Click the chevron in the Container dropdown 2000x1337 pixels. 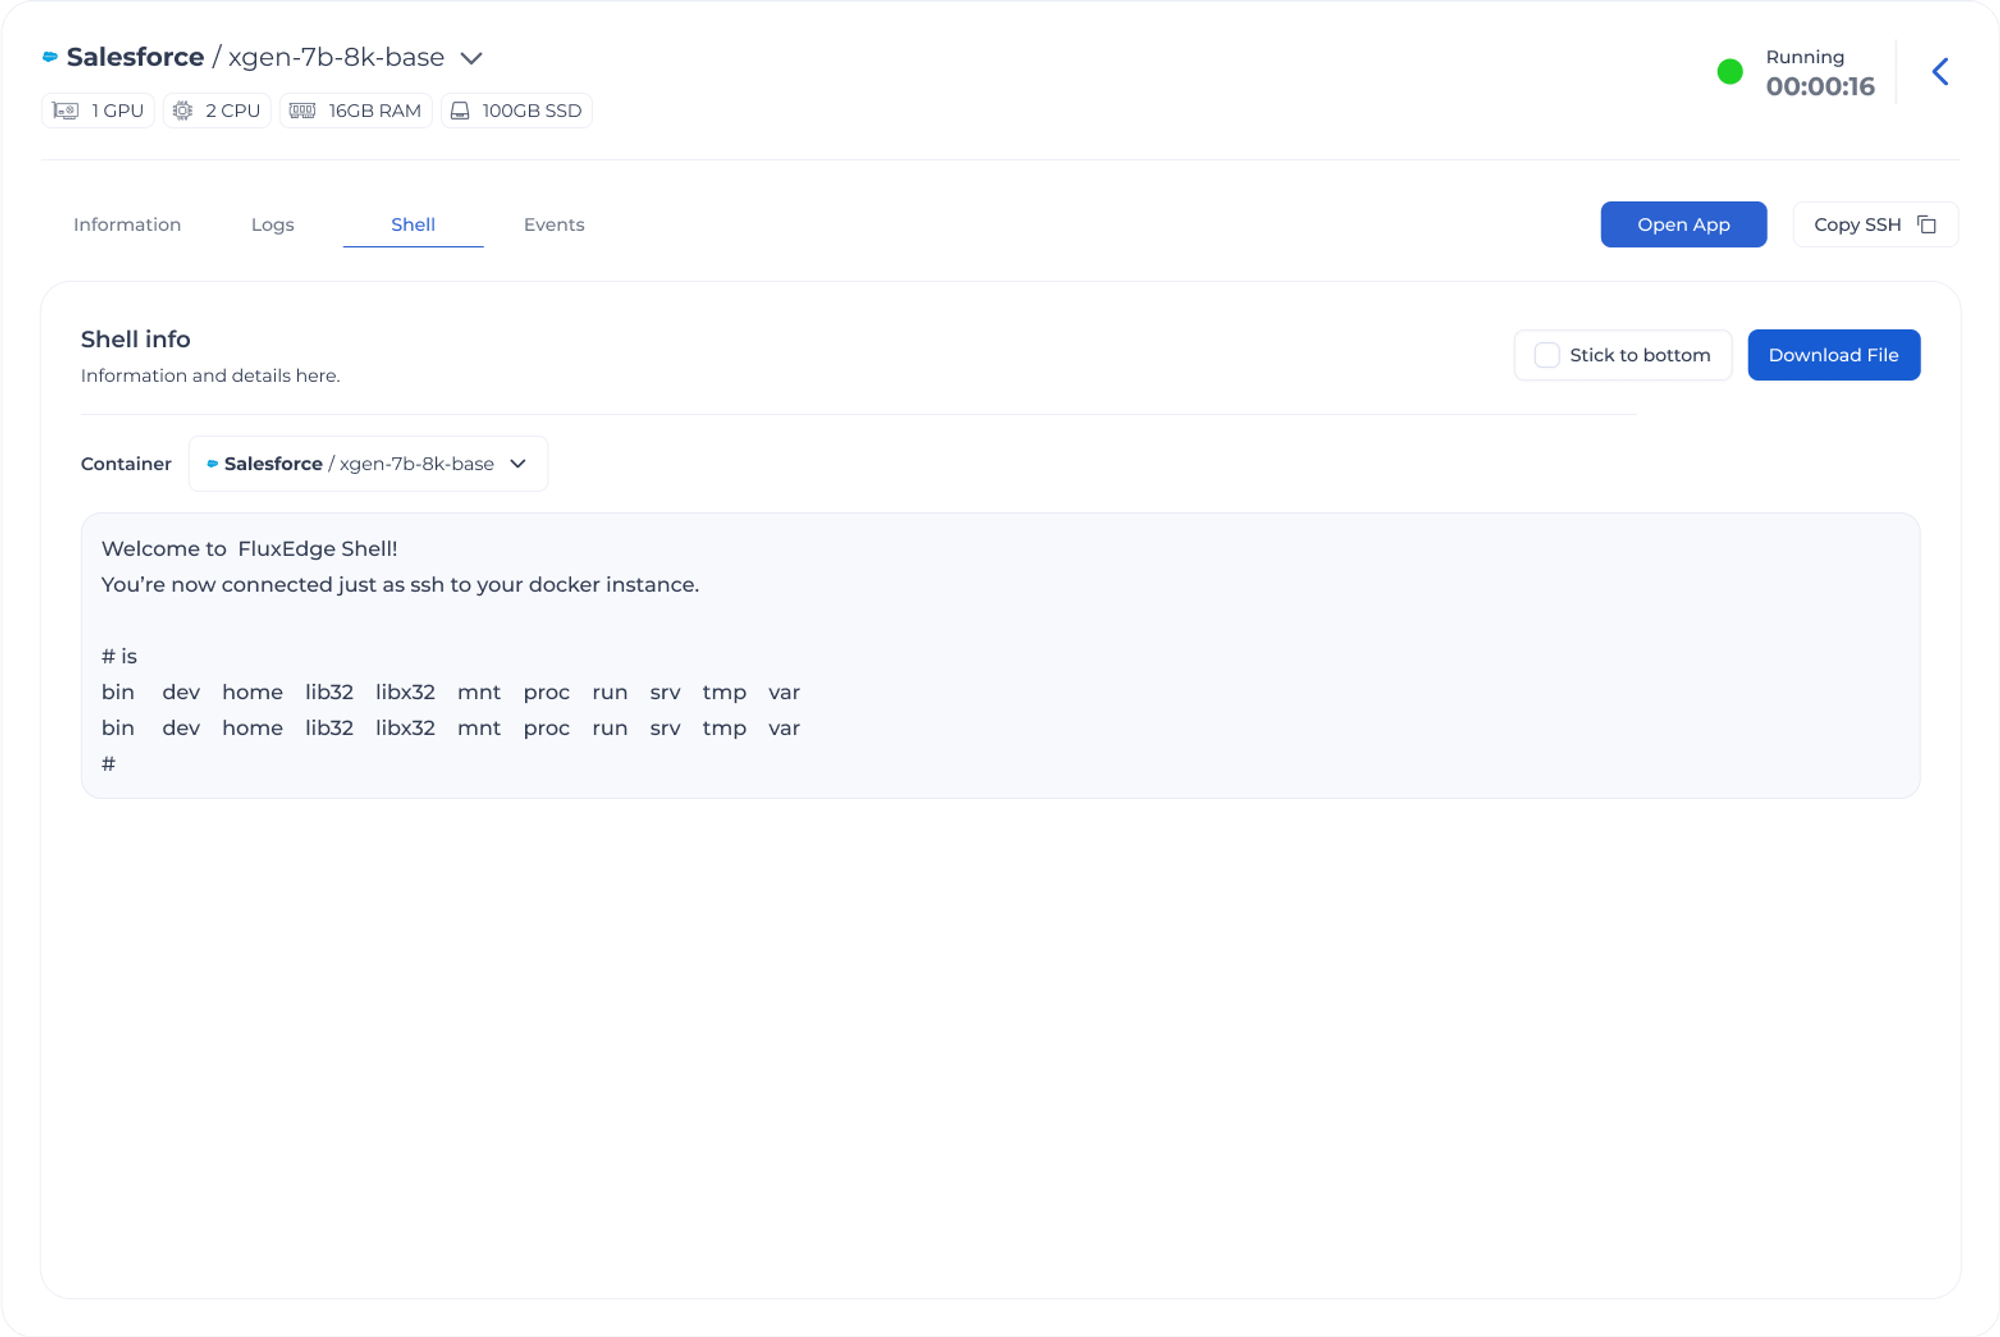pyautogui.click(x=518, y=464)
